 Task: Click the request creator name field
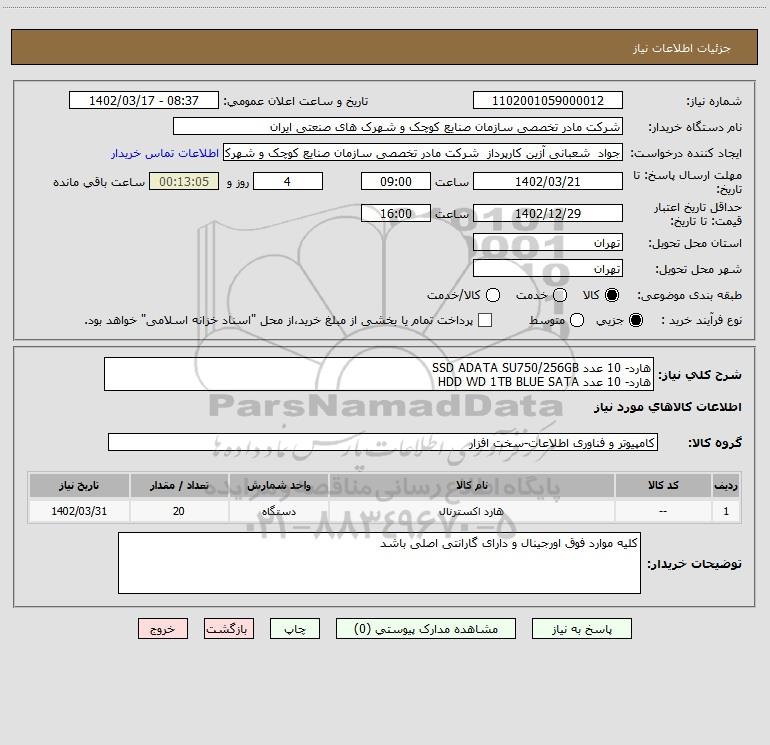coord(423,153)
